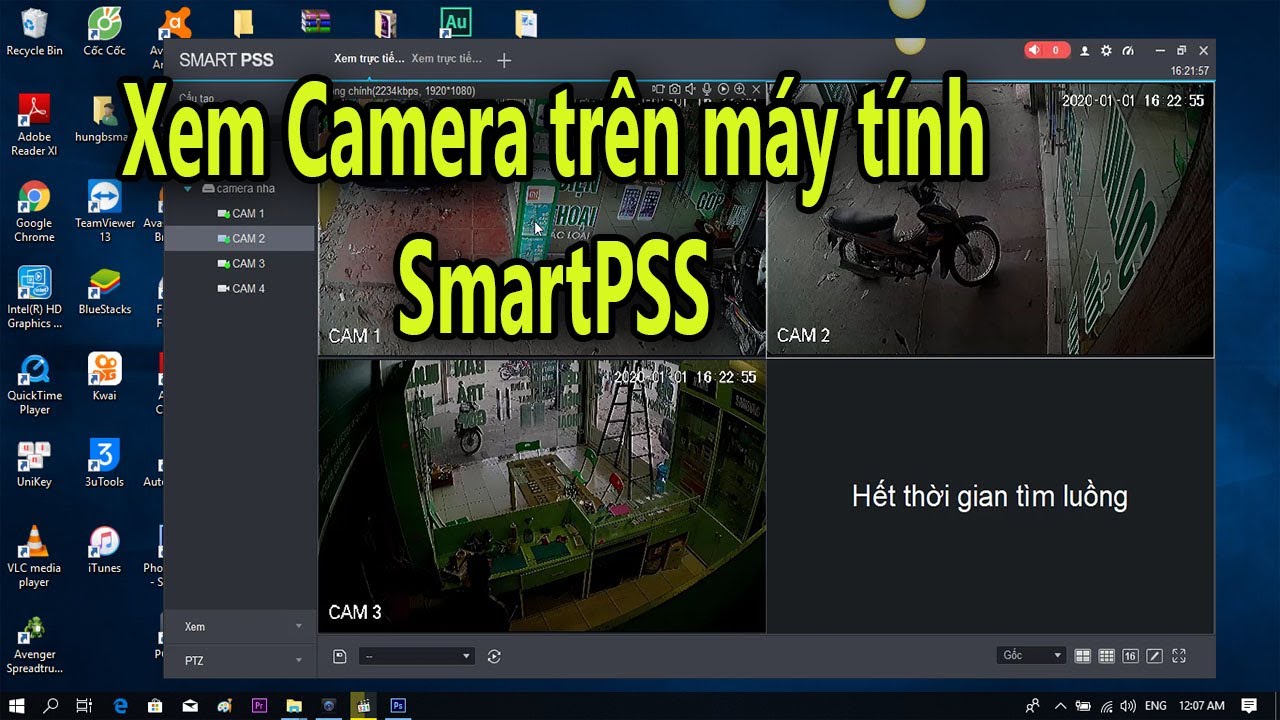Enter full screen video view
The width and height of the screenshot is (1280, 720).
[x=1179, y=656]
